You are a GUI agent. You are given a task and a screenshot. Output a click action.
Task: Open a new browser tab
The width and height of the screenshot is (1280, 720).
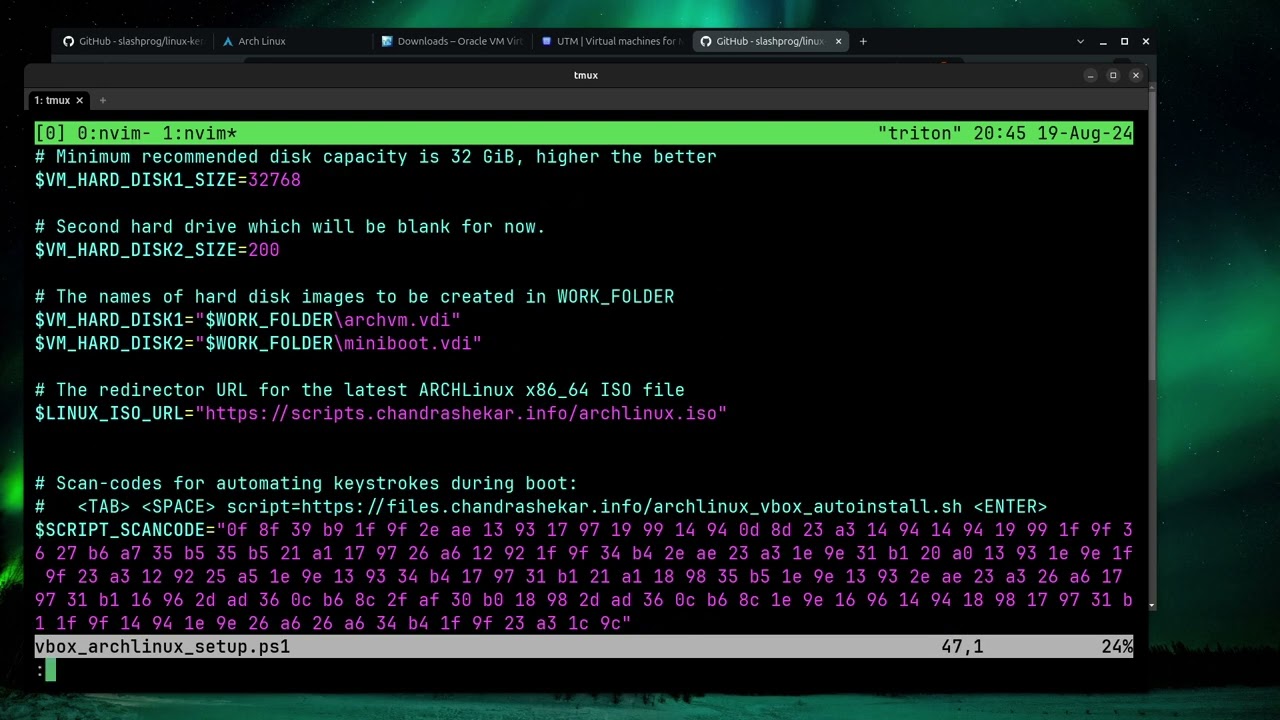tap(863, 41)
